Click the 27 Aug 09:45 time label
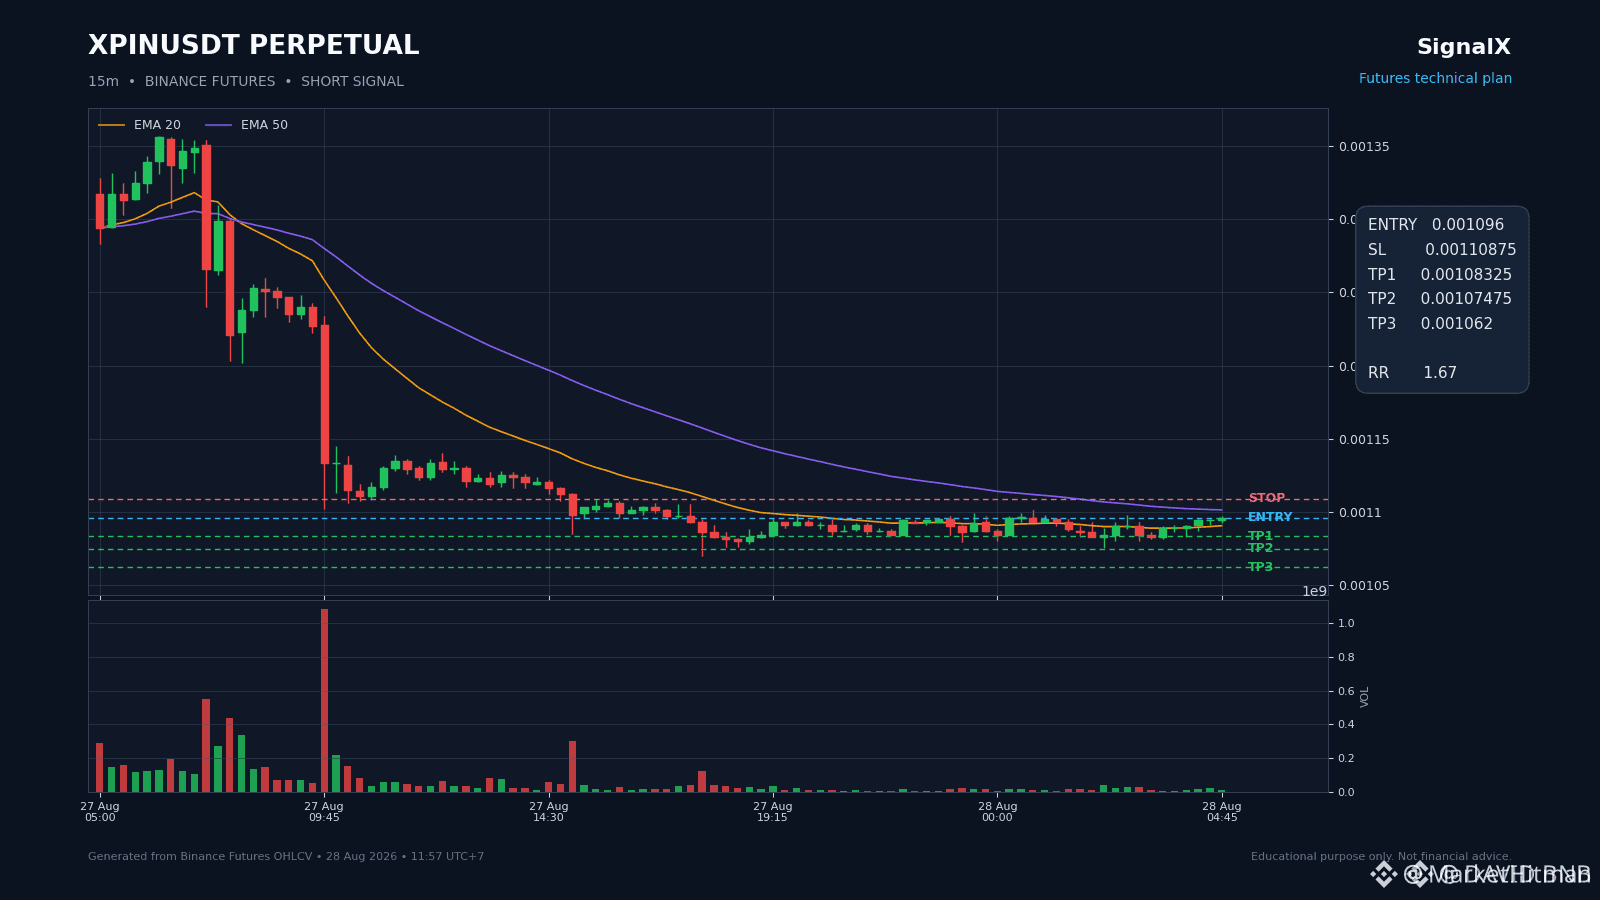This screenshot has width=1600, height=900. (x=324, y=811)
